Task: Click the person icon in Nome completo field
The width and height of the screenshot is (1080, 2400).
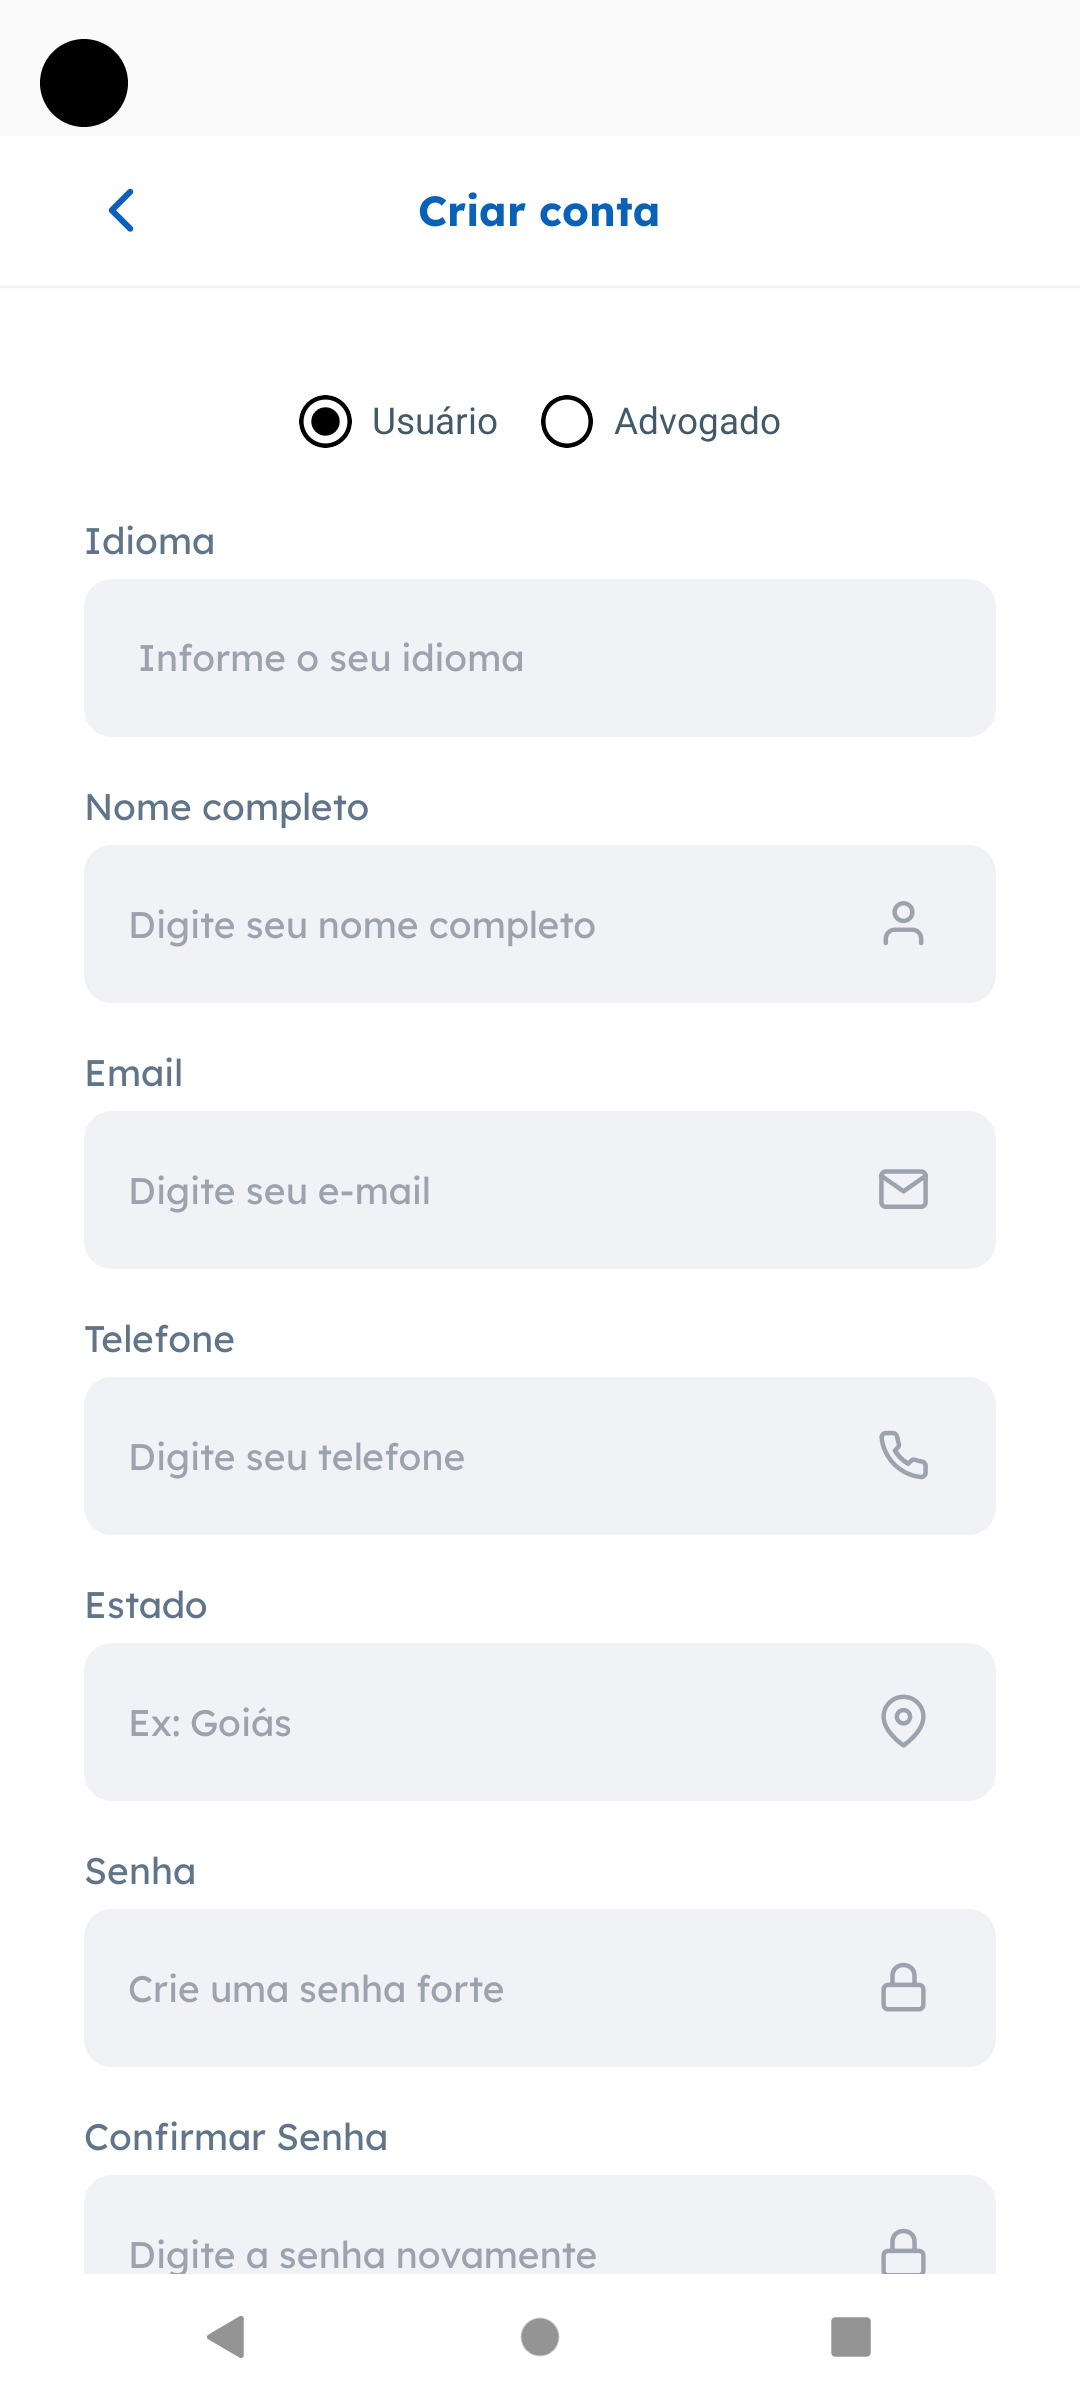Action: tap(903, 924)
